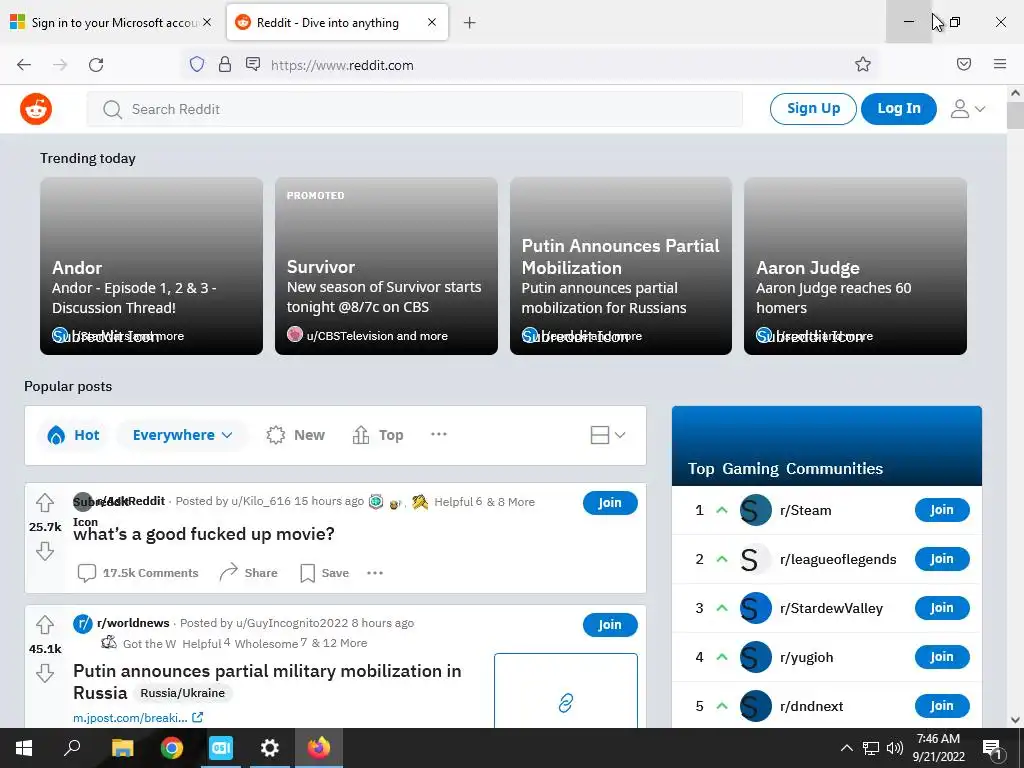Open the tracking protection shield icon

[x=197, y=64]
